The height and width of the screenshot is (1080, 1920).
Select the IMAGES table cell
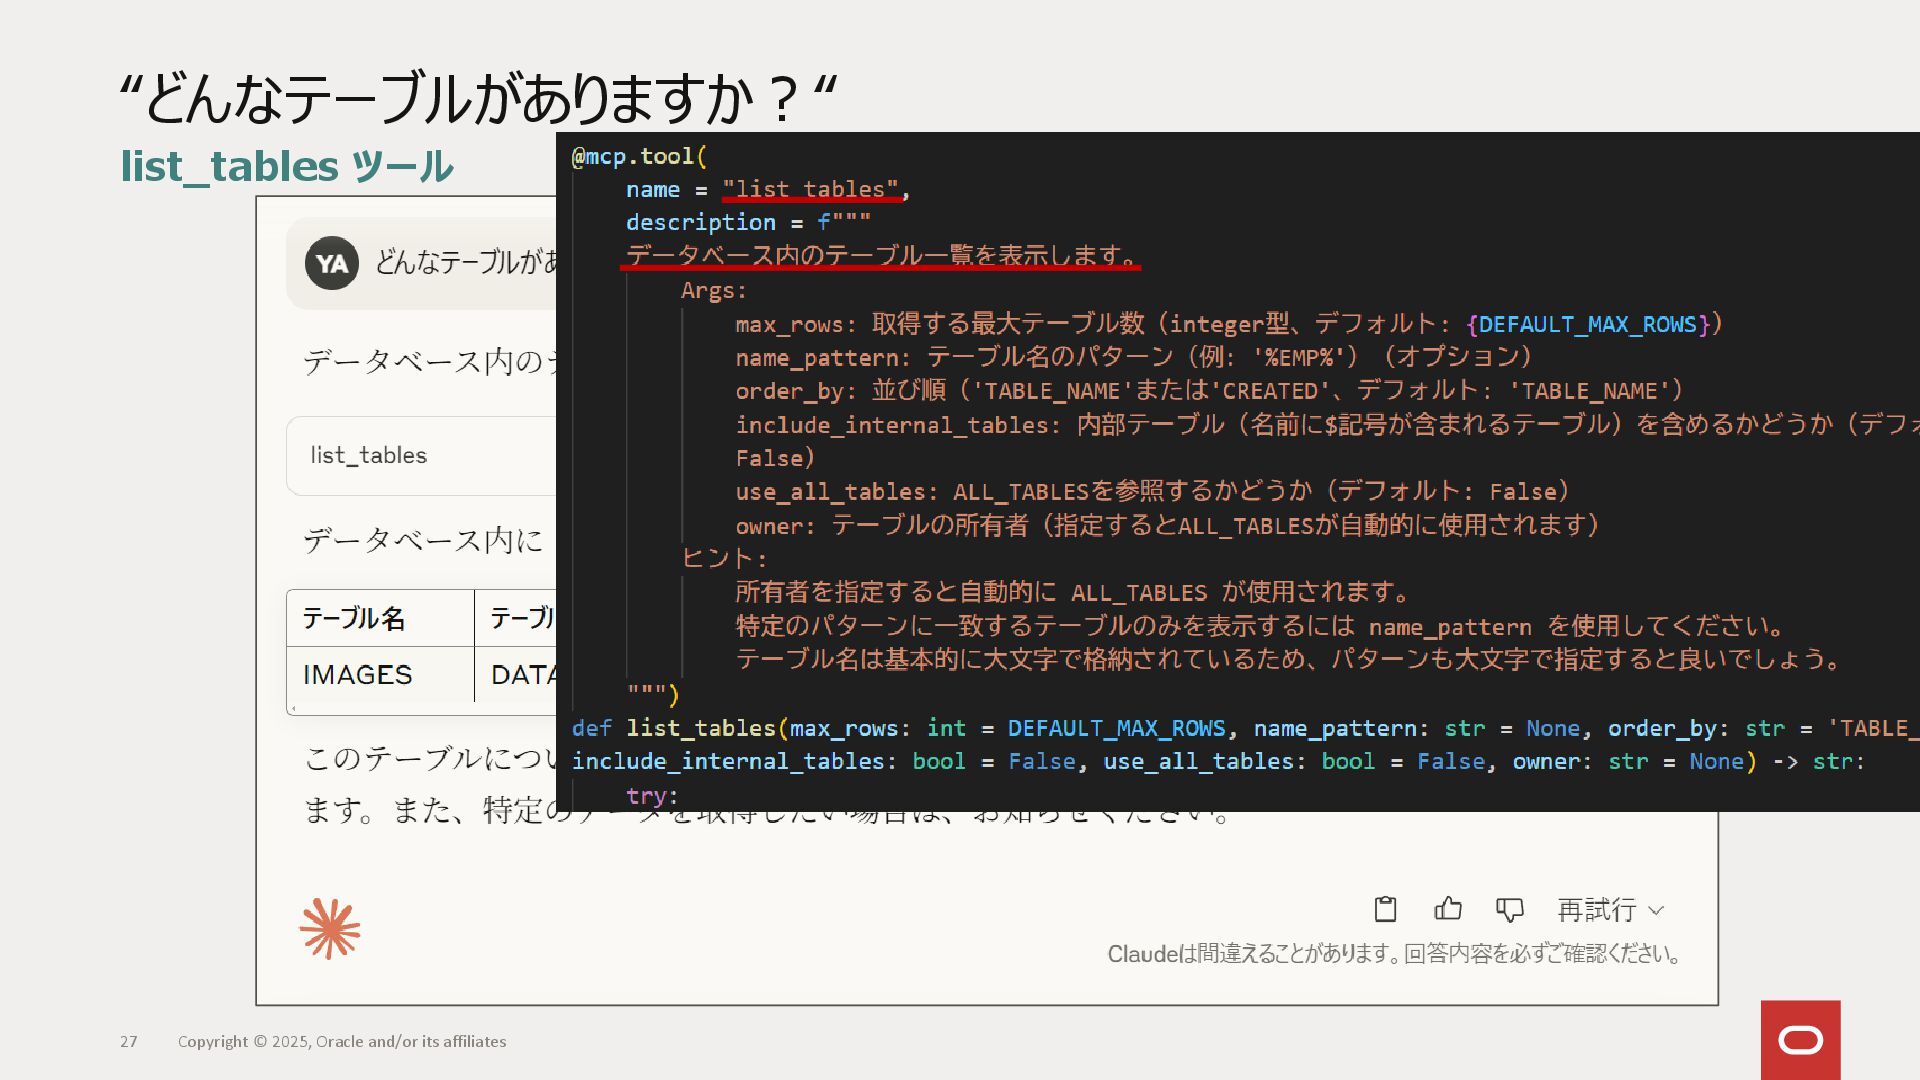(x=358, y=675)
